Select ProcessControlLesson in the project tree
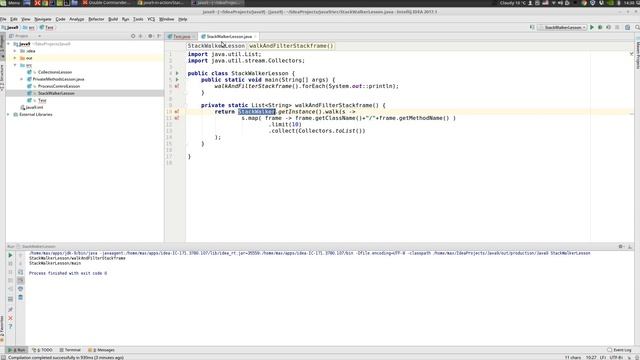This screenshot has width=640, height=360. [x=59, y=86]
